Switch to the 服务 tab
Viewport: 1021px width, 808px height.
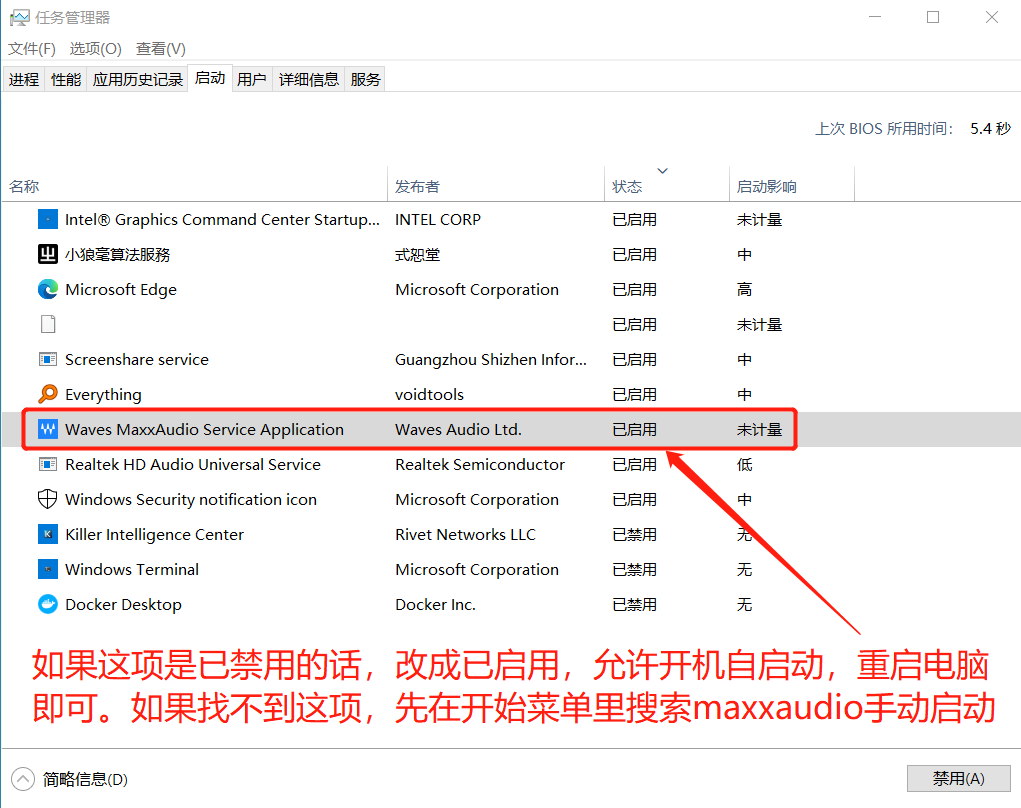[x=365, y=79]
